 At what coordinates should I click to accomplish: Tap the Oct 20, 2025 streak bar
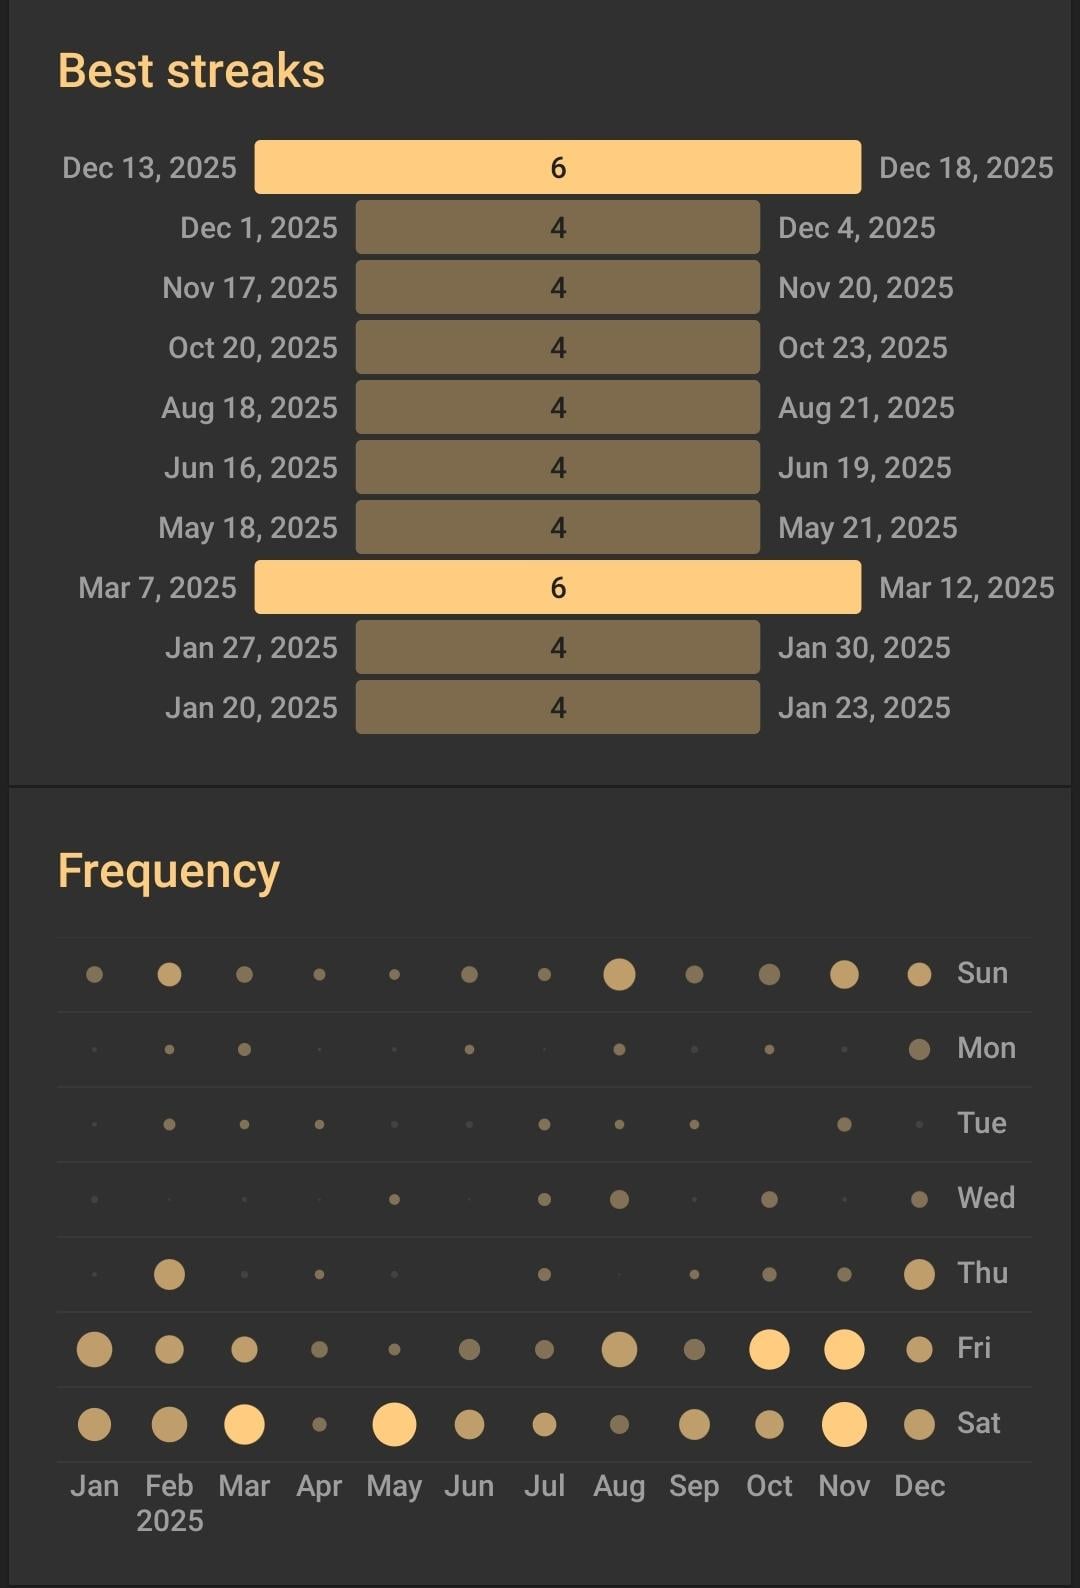(x=557, y=347)
